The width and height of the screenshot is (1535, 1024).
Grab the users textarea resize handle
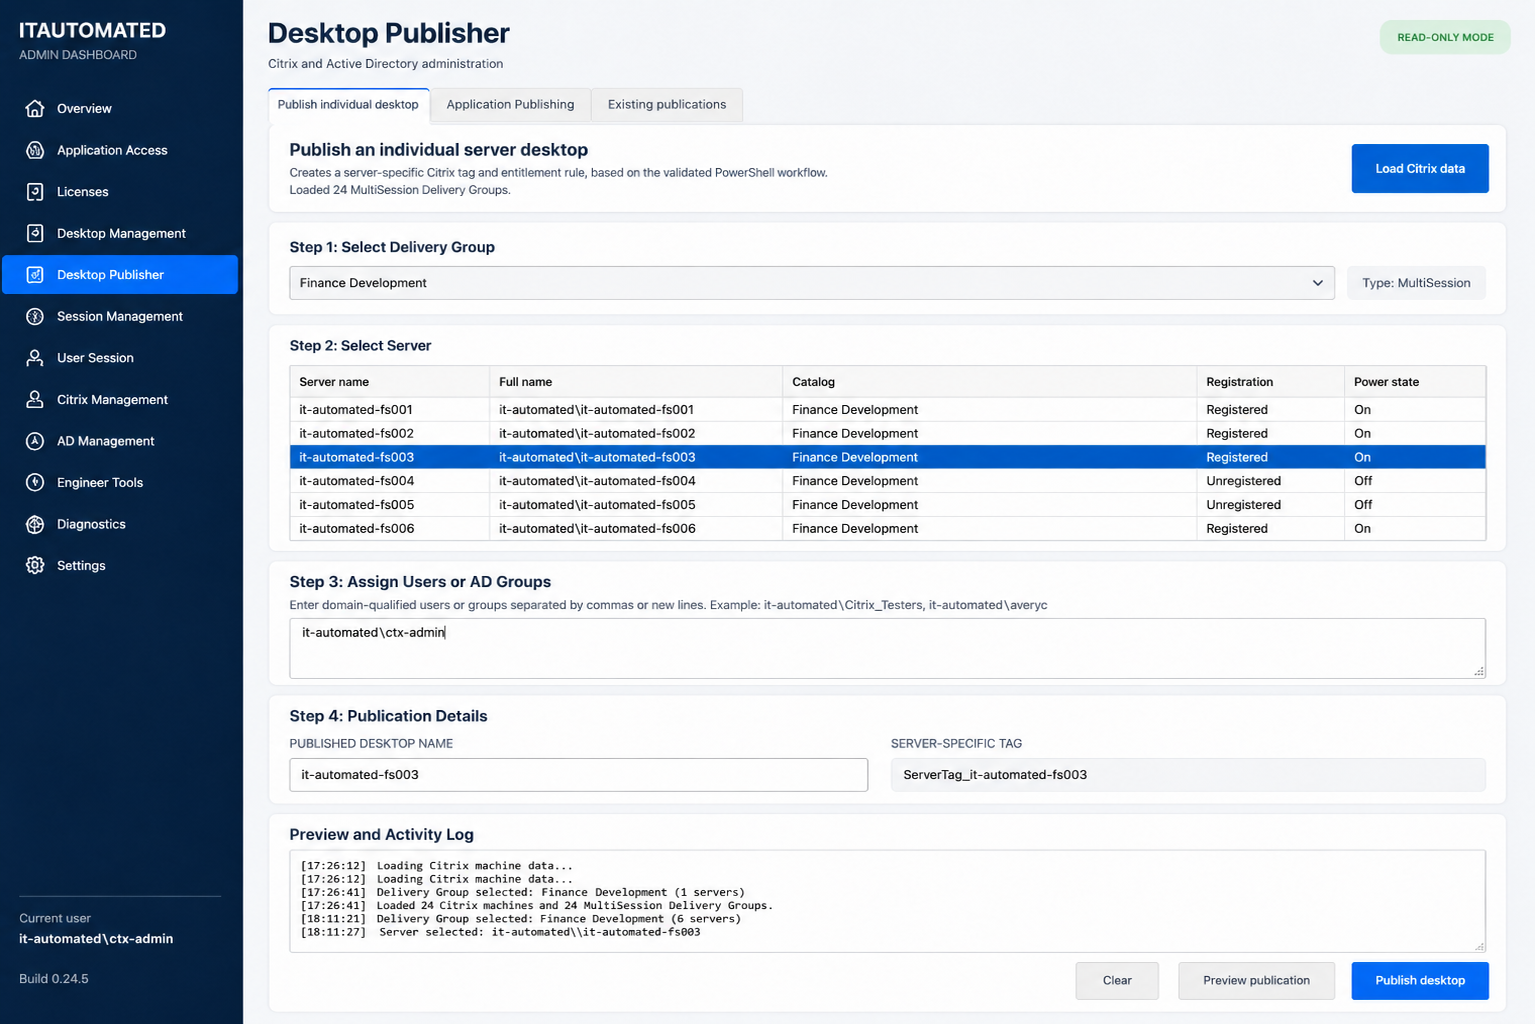[x=1479, y=672]
